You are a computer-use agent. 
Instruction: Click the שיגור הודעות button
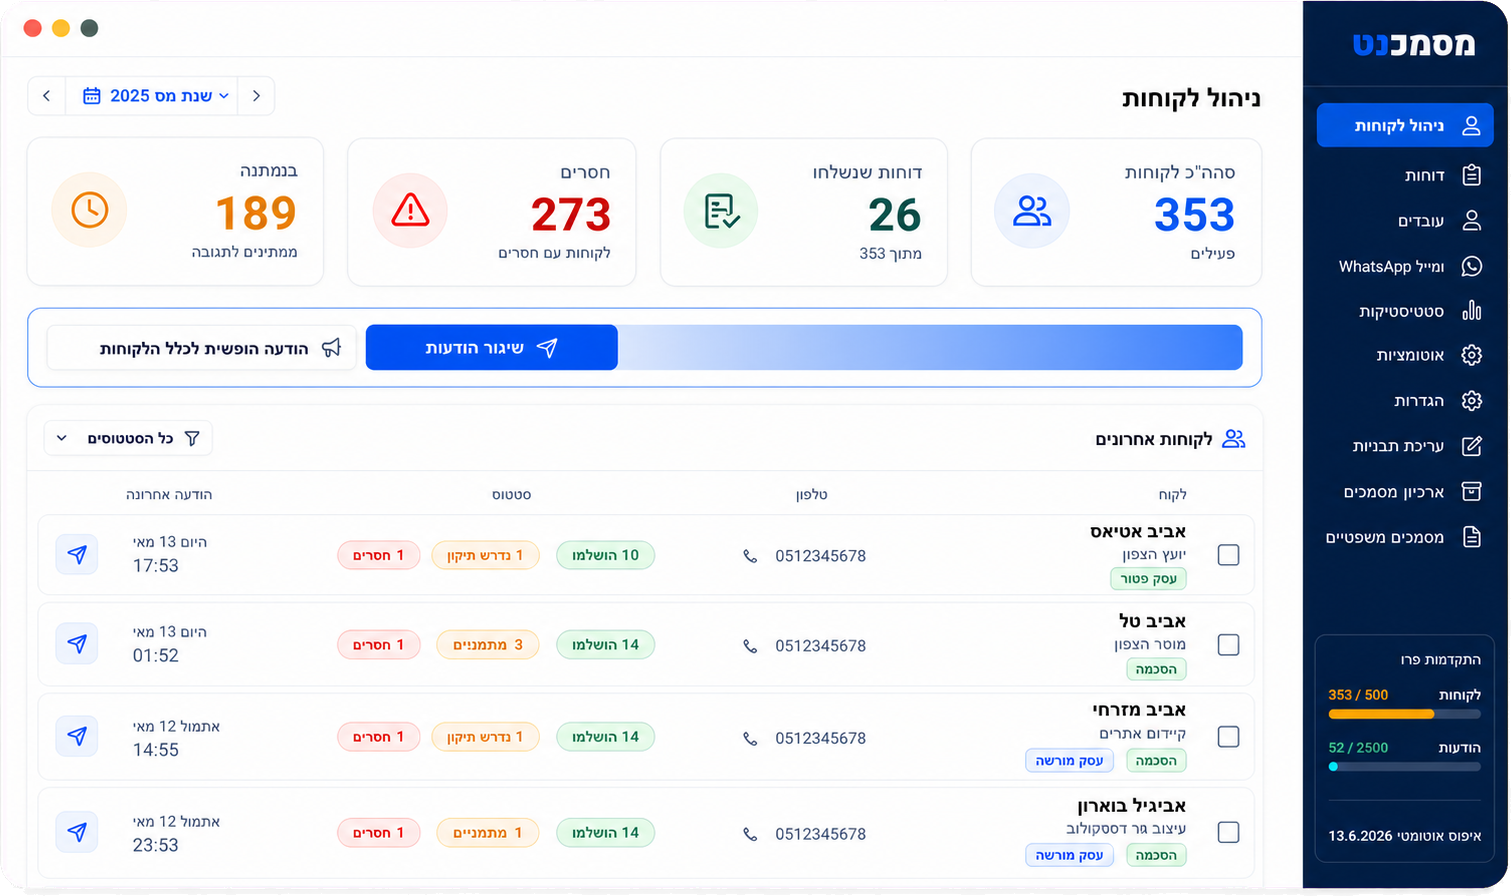[x=491, y=347]
